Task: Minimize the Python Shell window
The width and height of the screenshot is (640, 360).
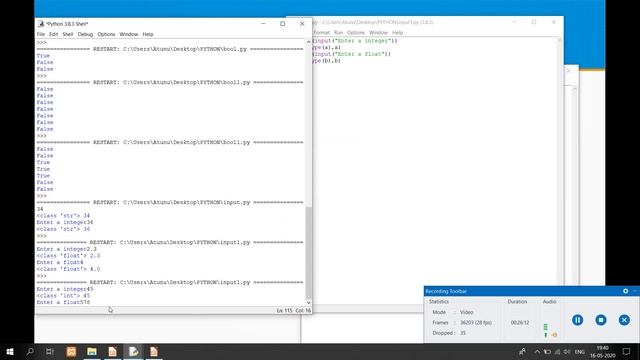Action: point(263,24)
